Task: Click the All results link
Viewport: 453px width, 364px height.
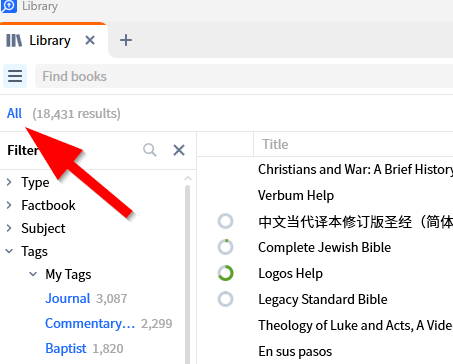Action: click(14, 113)
